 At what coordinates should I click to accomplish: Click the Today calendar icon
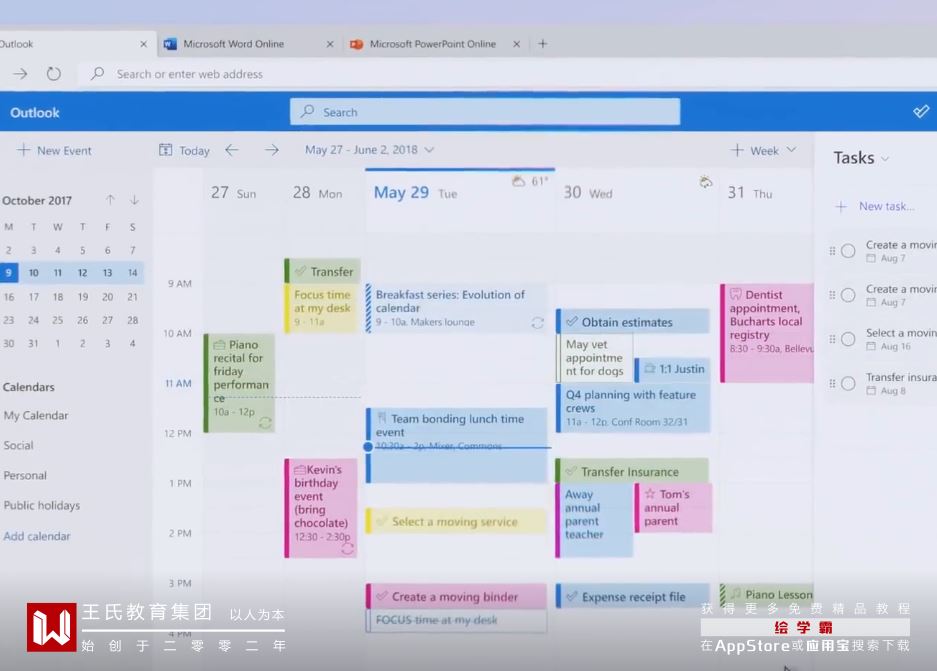pos(166,150)
